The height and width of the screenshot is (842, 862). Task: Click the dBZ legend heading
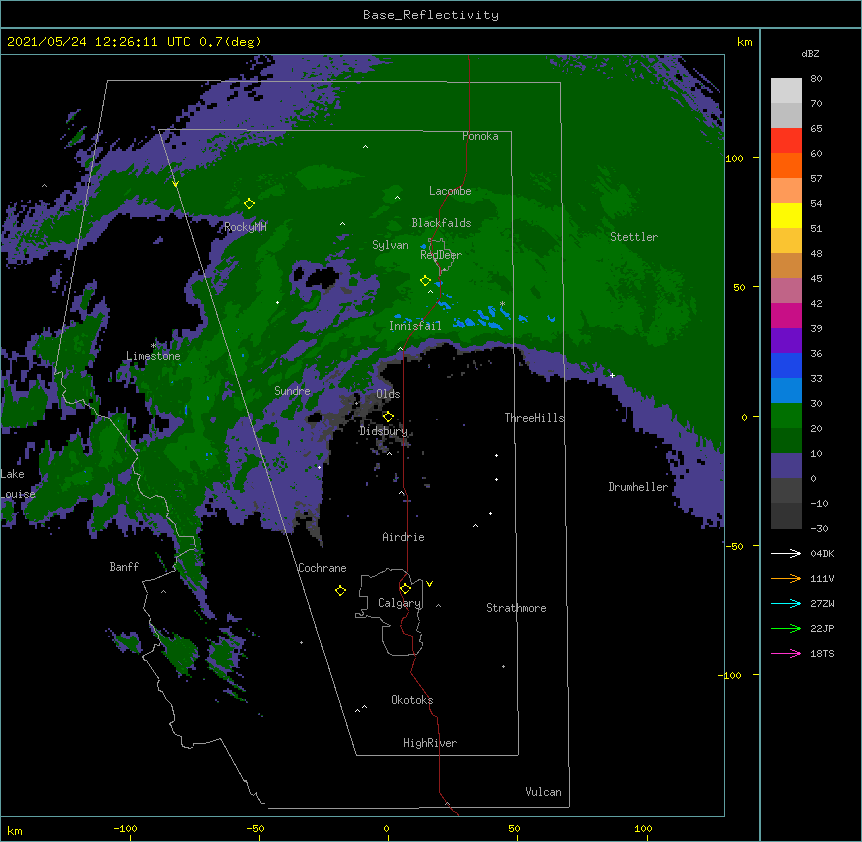810,54
